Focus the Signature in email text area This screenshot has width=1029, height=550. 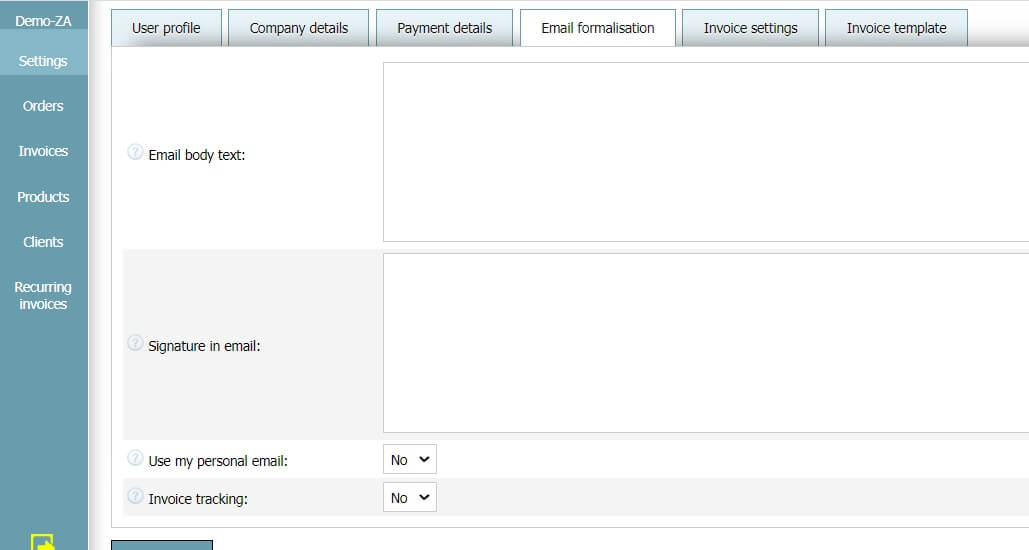[706, 343]
